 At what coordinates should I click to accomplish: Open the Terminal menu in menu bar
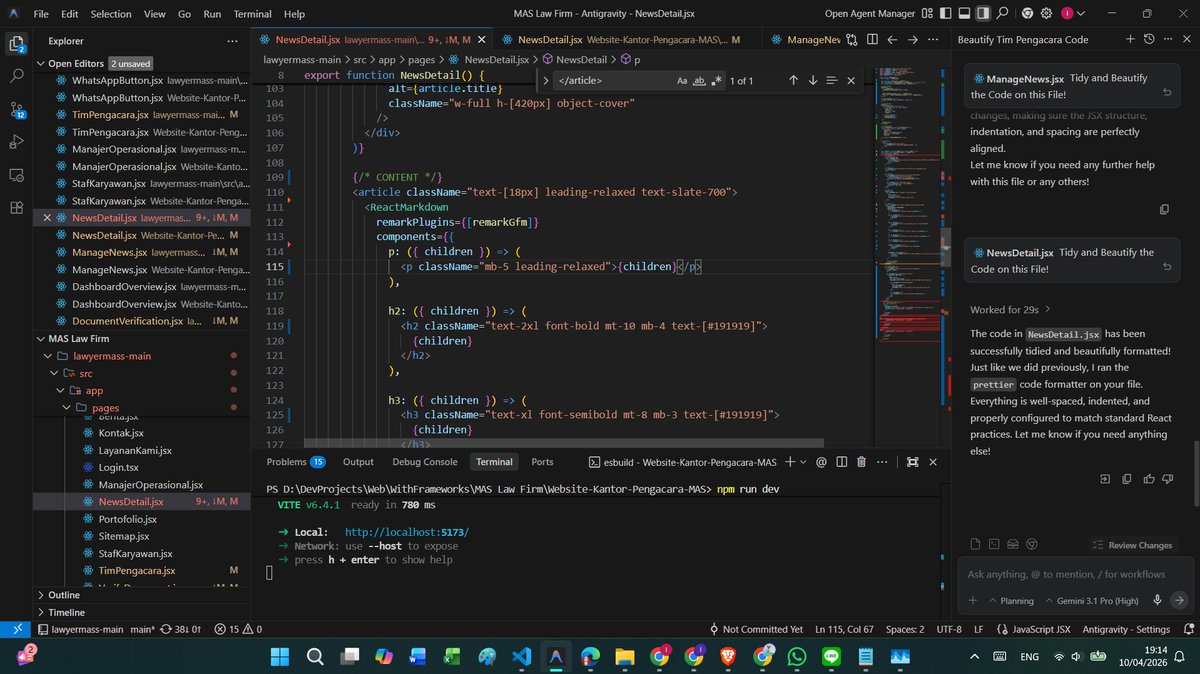point(253,14)
